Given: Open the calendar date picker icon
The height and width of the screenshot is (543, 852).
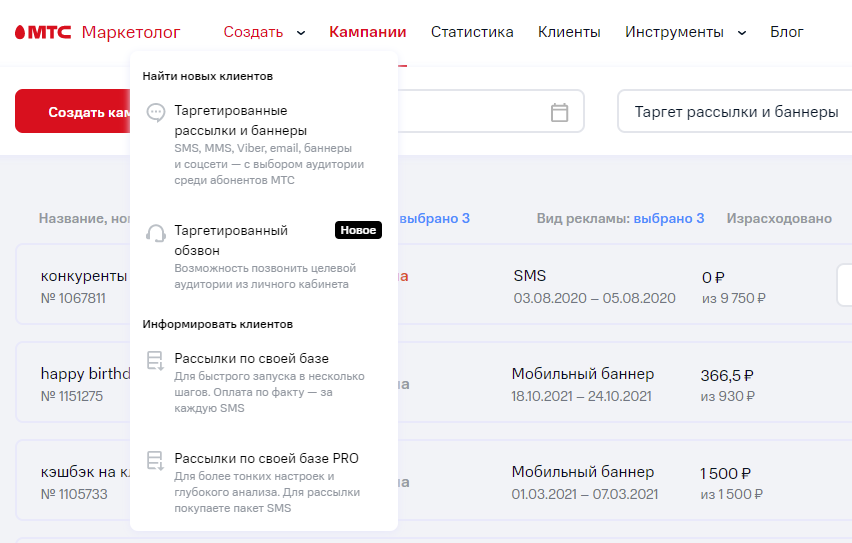Looking at the screenshot, I should [560, 112].
